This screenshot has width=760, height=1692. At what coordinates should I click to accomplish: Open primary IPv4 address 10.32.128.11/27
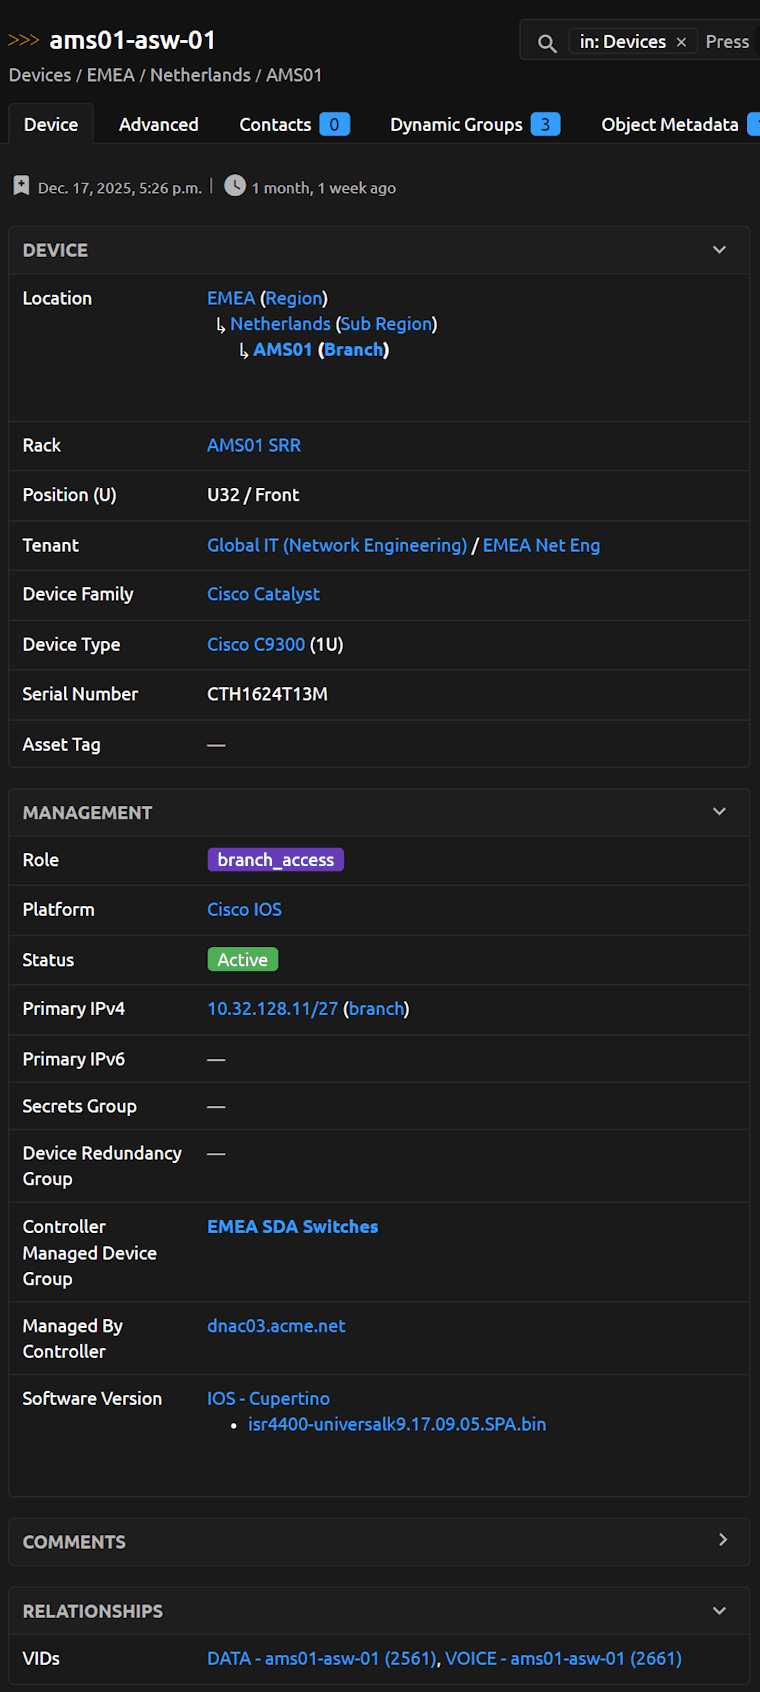pos(272,1009)
